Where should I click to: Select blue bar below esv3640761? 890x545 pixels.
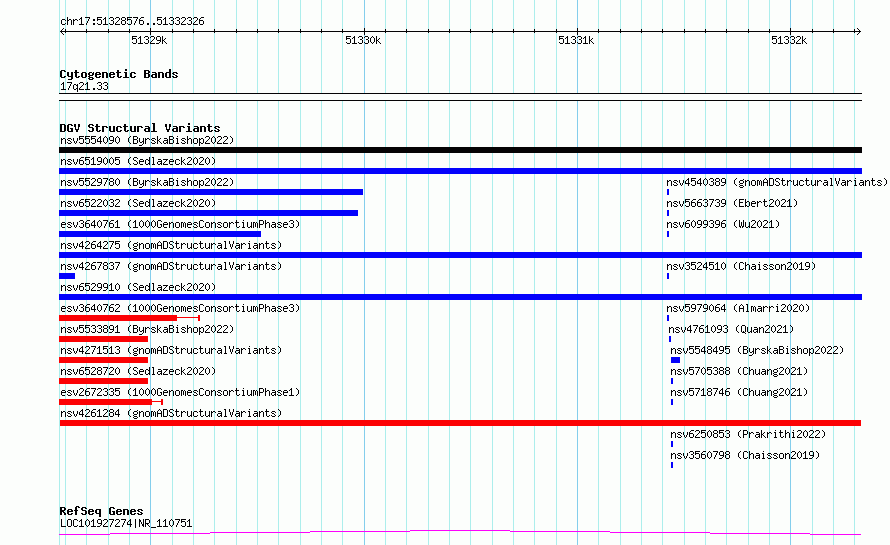coord(160,234)
